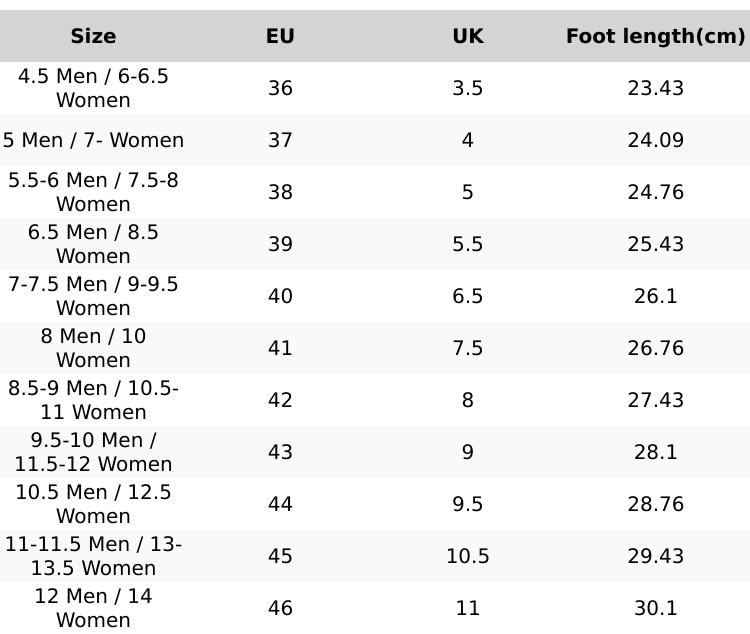Click the Size column header
This screenshot has width=750, height=634.
coord(93,37)
